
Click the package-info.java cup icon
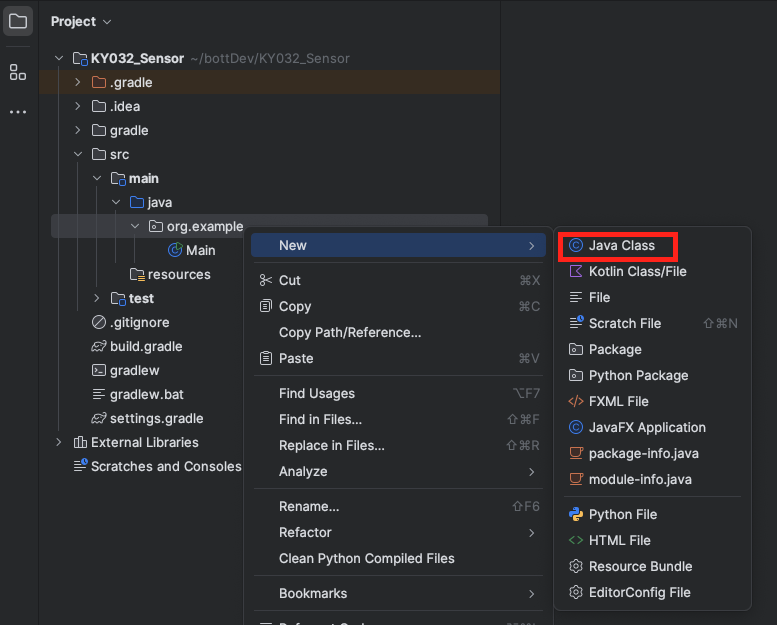click(576, 453)
